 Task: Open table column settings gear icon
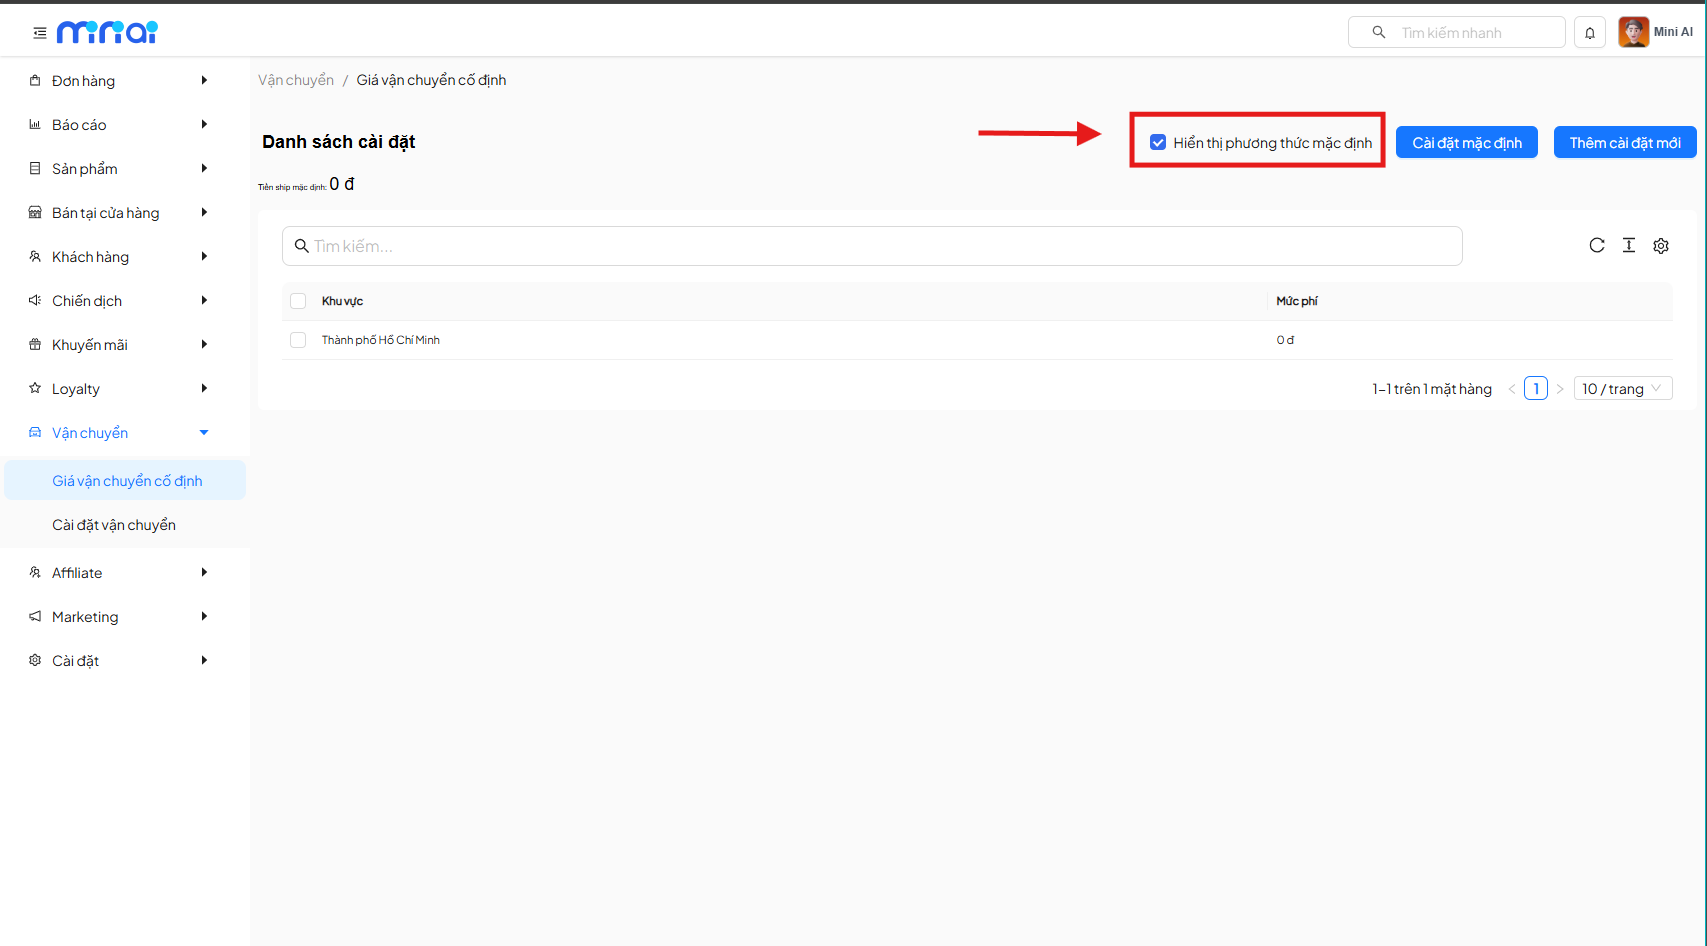click(x=1661, y=246)
